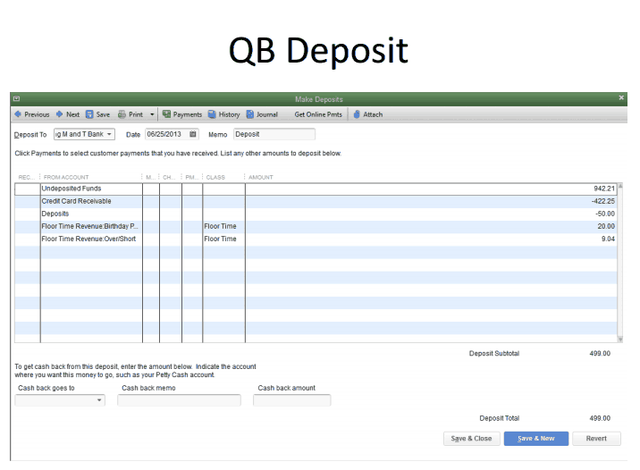Click the Memo field containing Deposit
Screen dimensions: 640x470
click(274, 134)
